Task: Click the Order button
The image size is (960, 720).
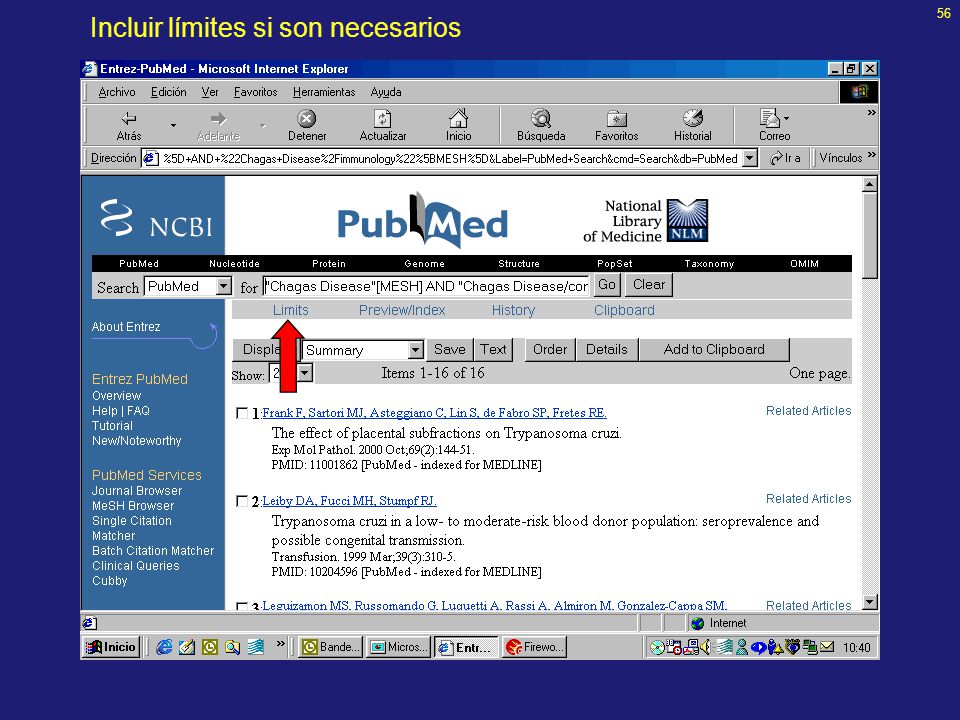Action: coord(550,350)
